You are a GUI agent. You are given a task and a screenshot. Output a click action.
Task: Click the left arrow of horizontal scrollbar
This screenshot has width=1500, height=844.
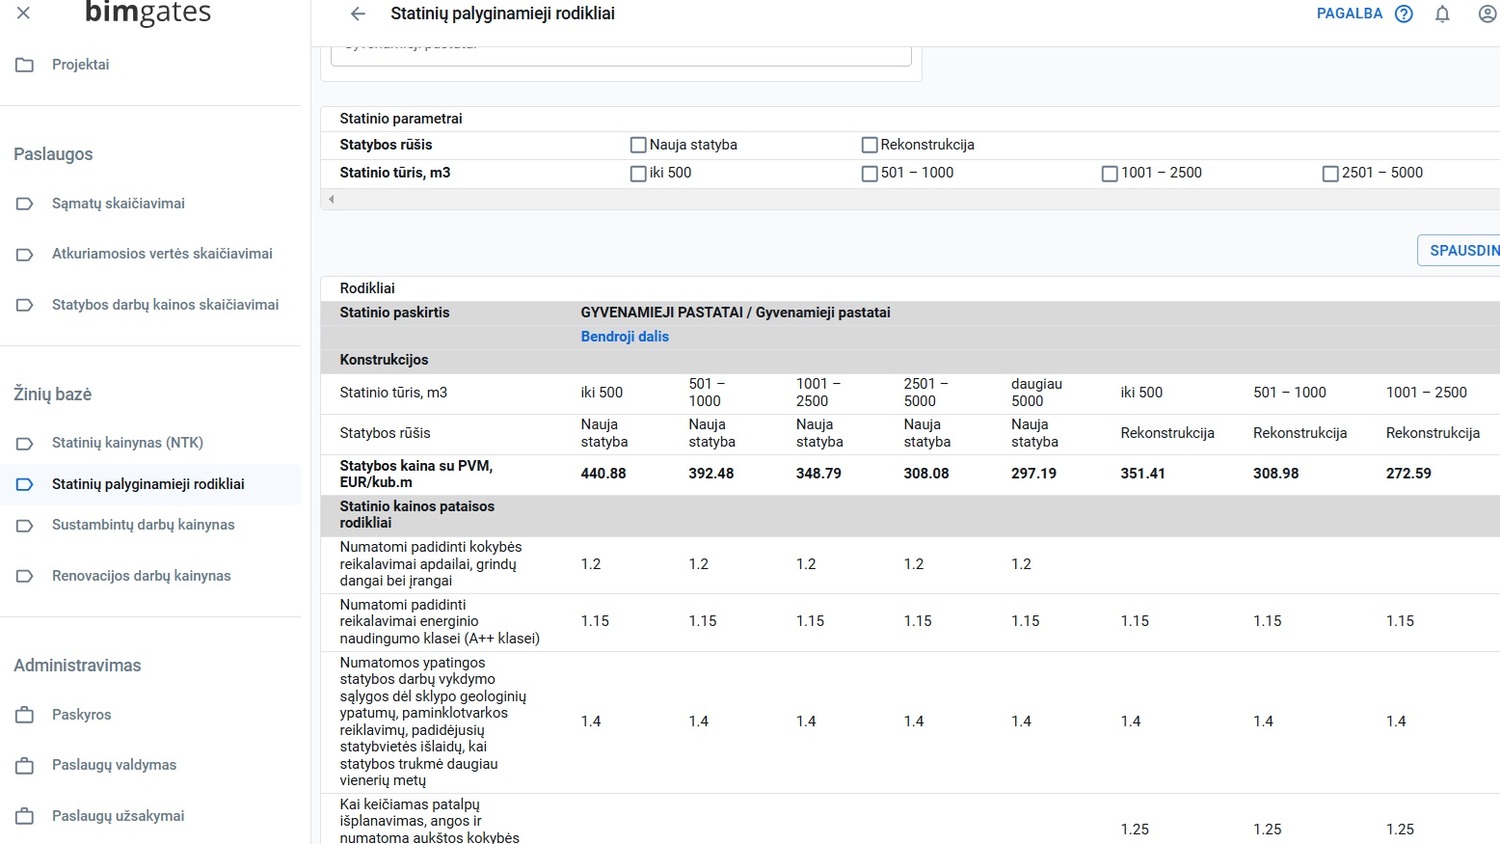[x=331, y=199]
